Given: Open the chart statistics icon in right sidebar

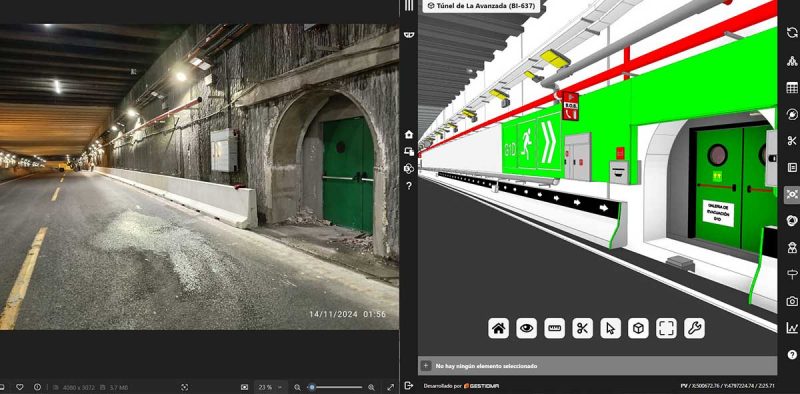Looking at the screenshot, I should point(792,328).
